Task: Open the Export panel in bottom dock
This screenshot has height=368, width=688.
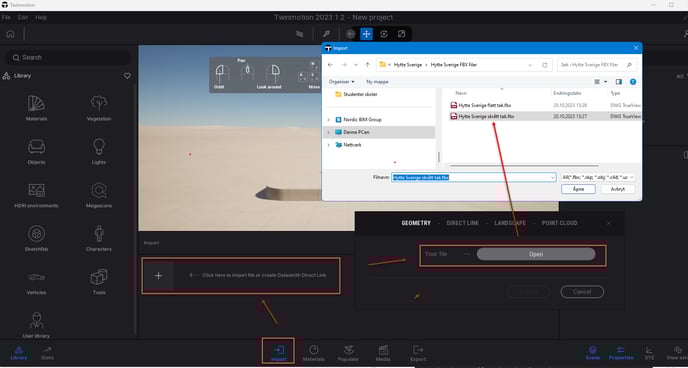Action: [418, 353]
